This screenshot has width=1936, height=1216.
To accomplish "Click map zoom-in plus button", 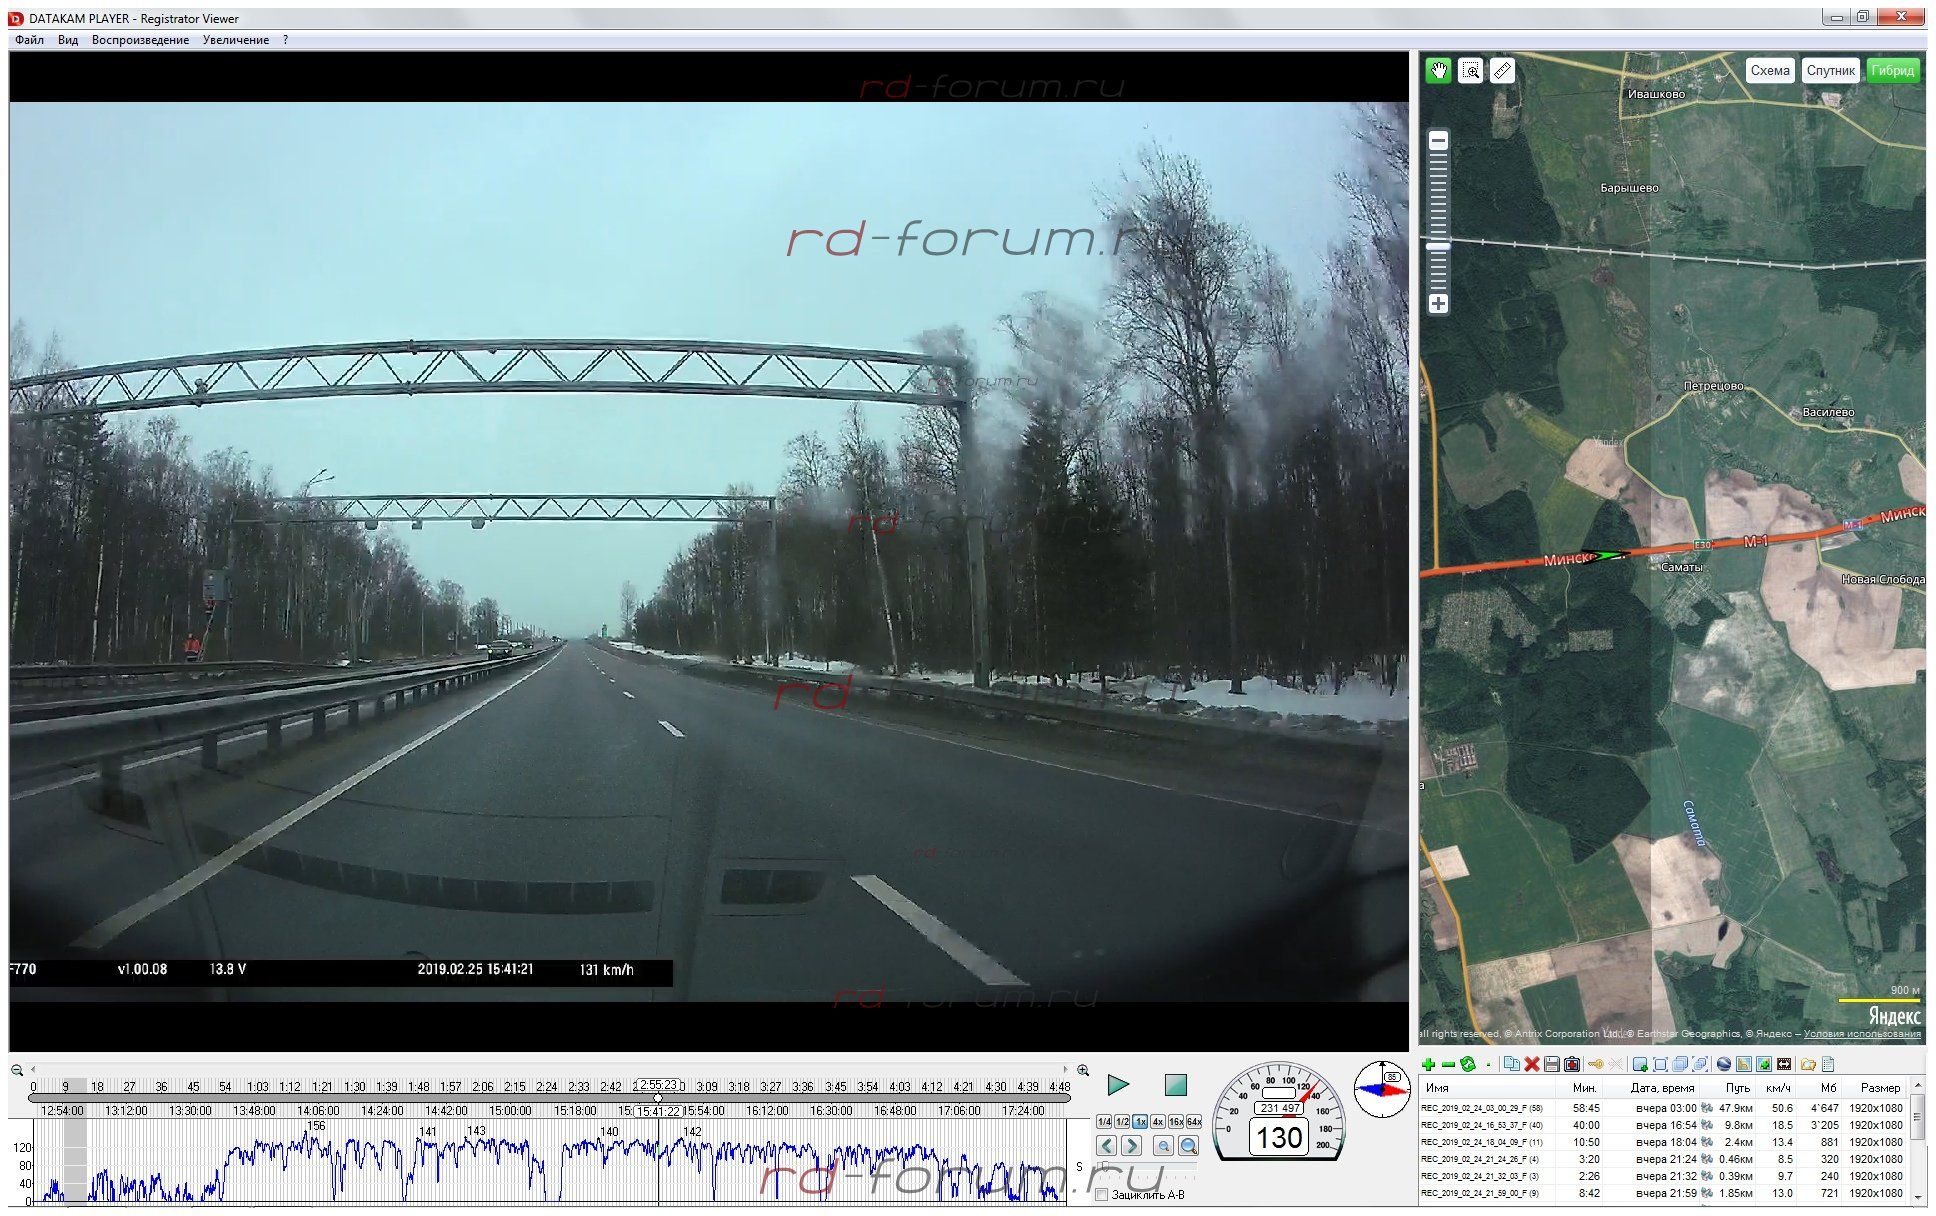I will 1438,303.
